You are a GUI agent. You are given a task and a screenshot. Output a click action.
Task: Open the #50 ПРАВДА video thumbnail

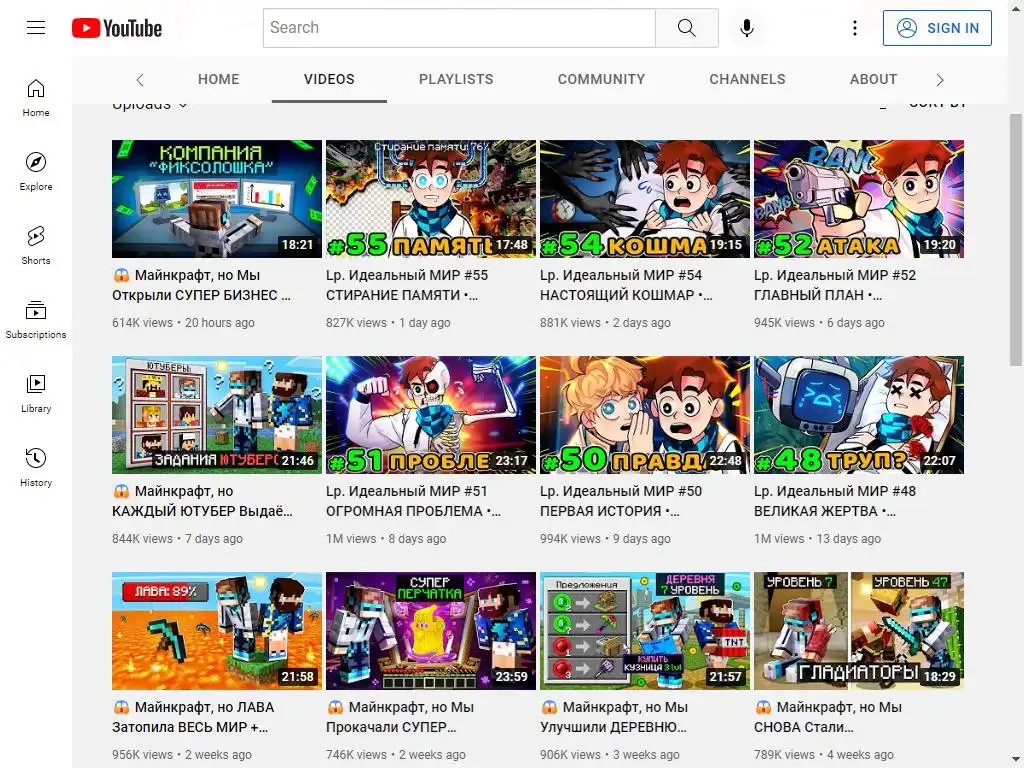(645, 415)
